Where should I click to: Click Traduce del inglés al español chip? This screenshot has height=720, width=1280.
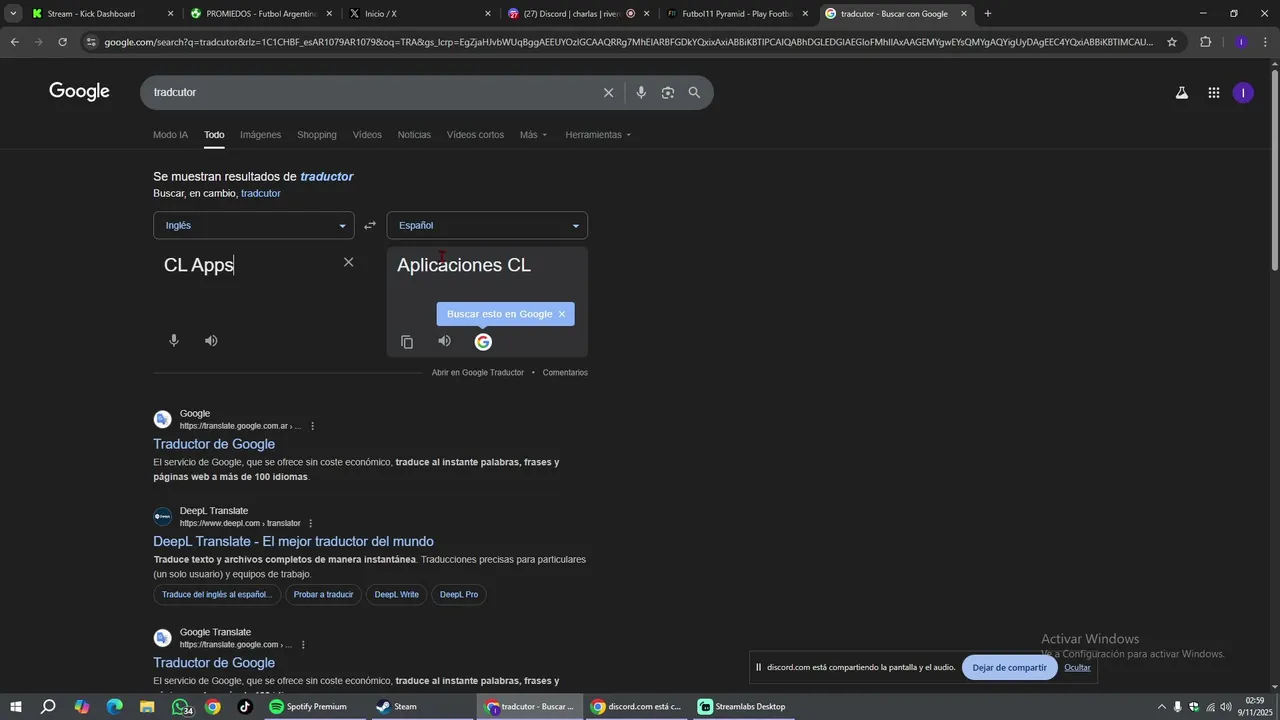pyautogui.click(x=217, y=595)
